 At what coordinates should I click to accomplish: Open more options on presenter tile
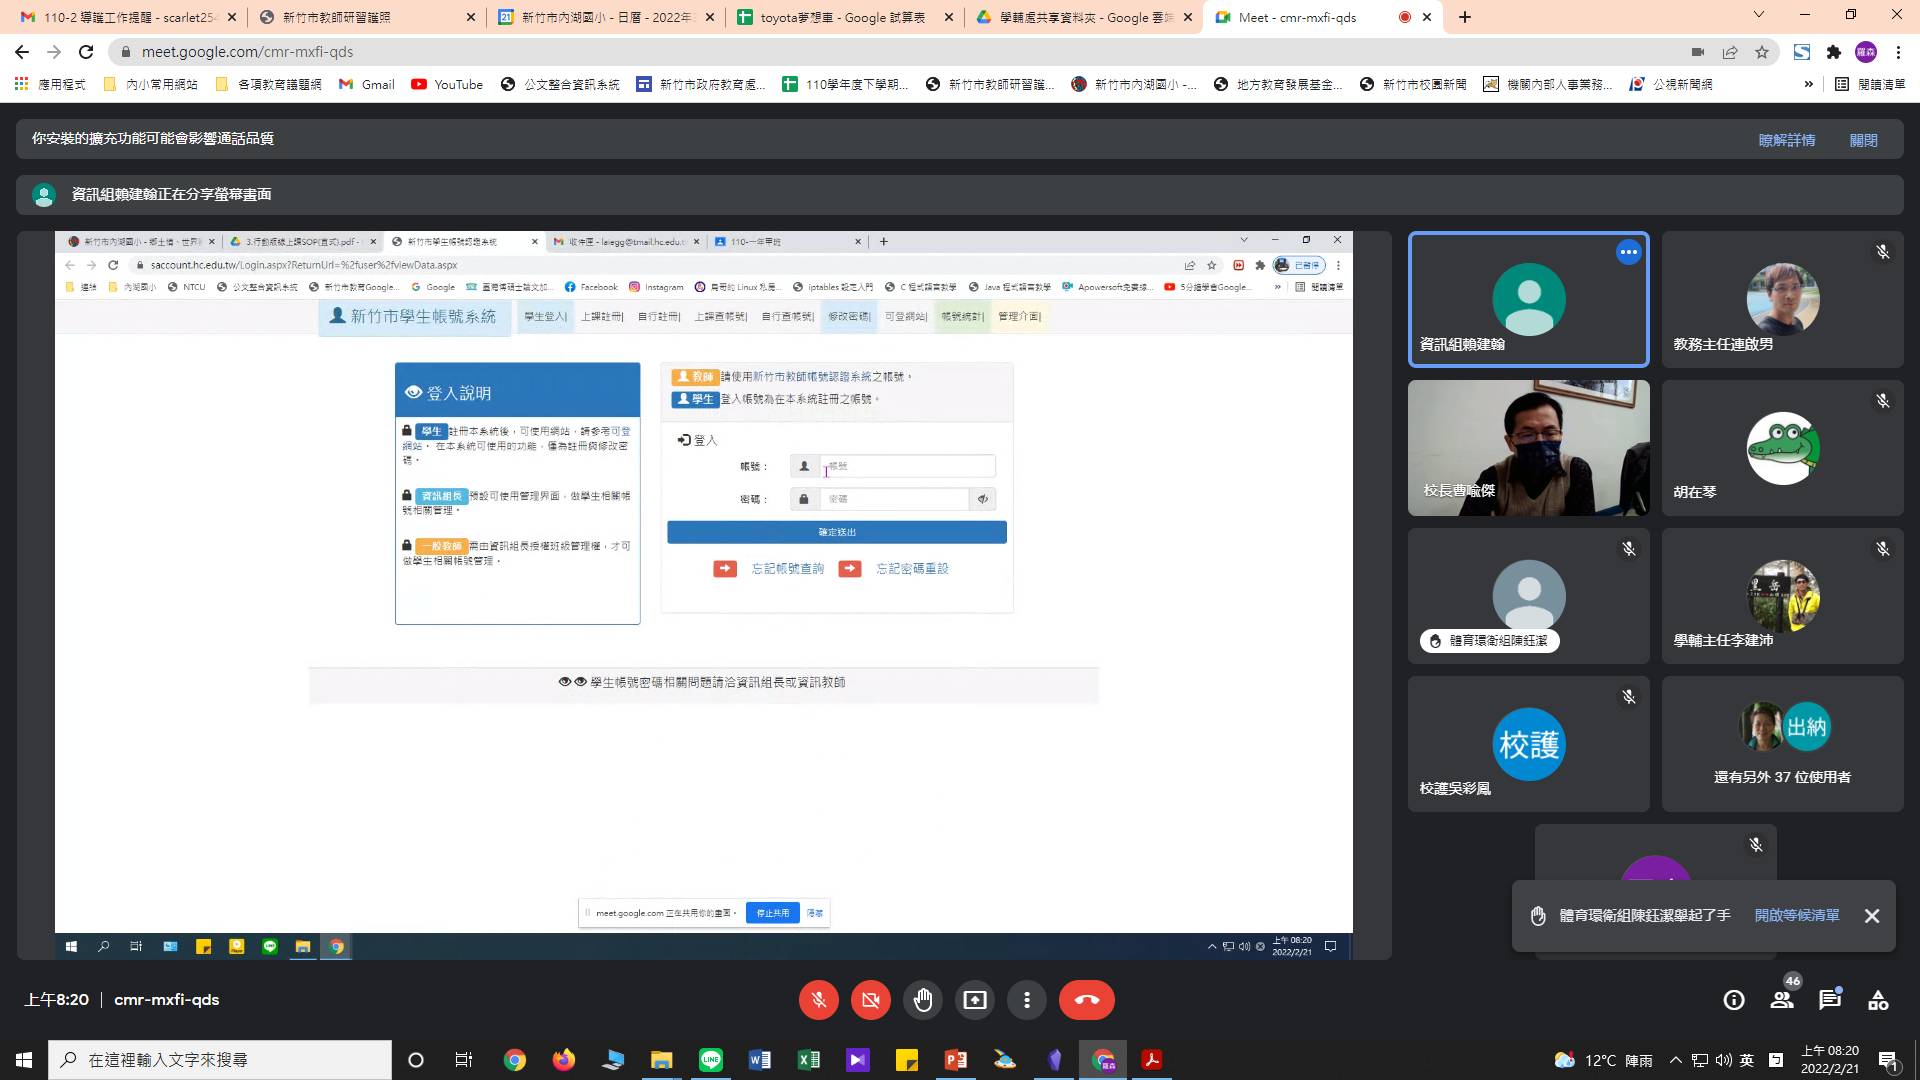[1628, 252]
